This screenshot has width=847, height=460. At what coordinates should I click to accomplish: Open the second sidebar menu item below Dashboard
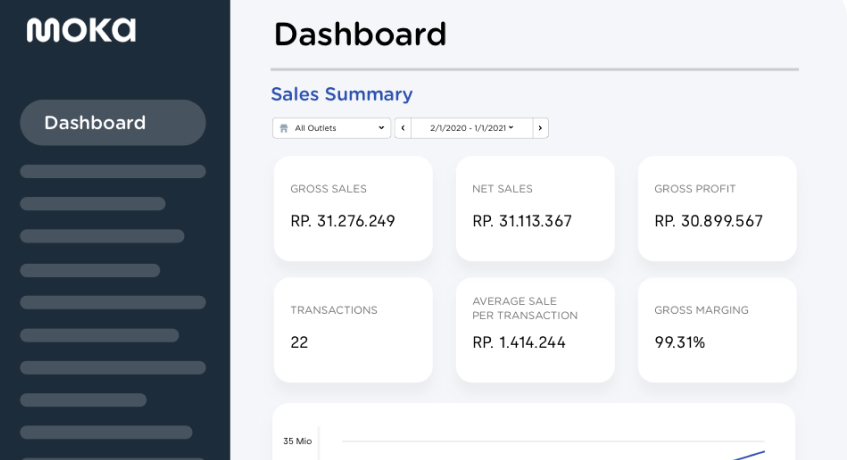(93, 204)
